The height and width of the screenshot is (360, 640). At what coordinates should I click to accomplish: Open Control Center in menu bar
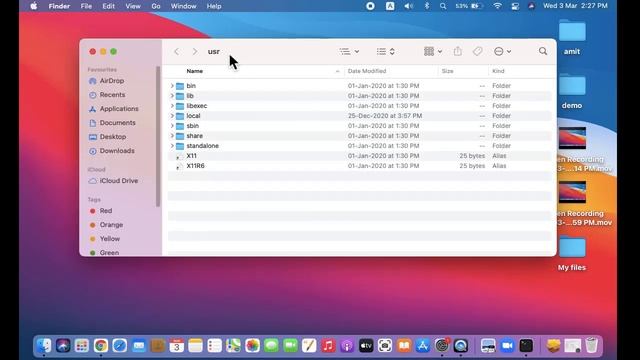515,6
